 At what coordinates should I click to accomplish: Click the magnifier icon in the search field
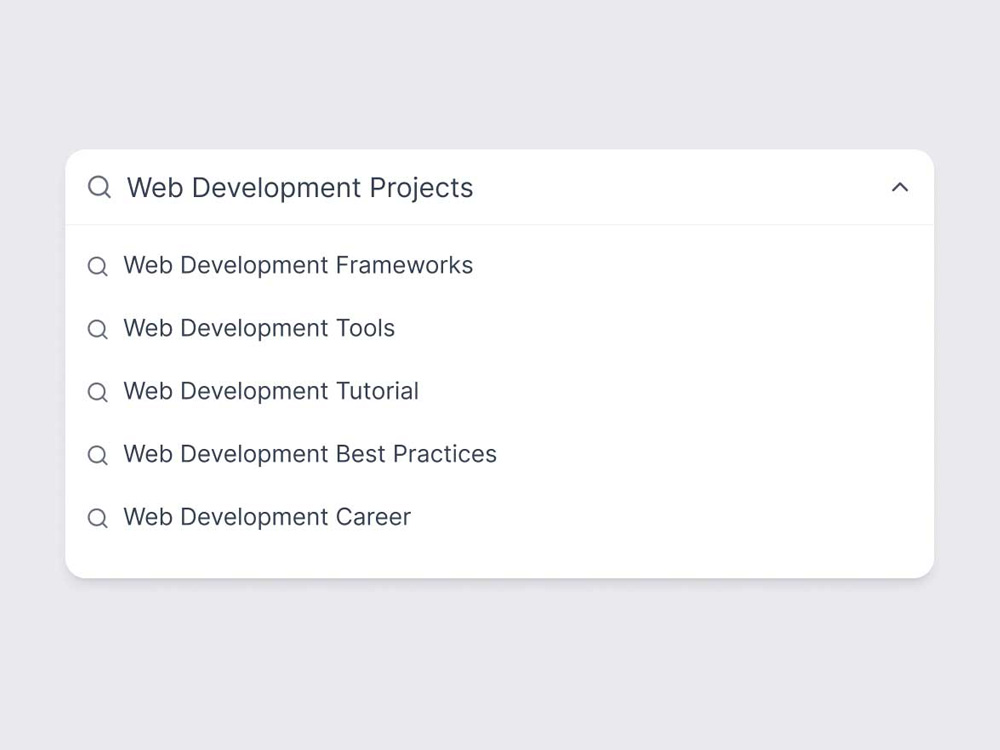click(x=99, y=188)
